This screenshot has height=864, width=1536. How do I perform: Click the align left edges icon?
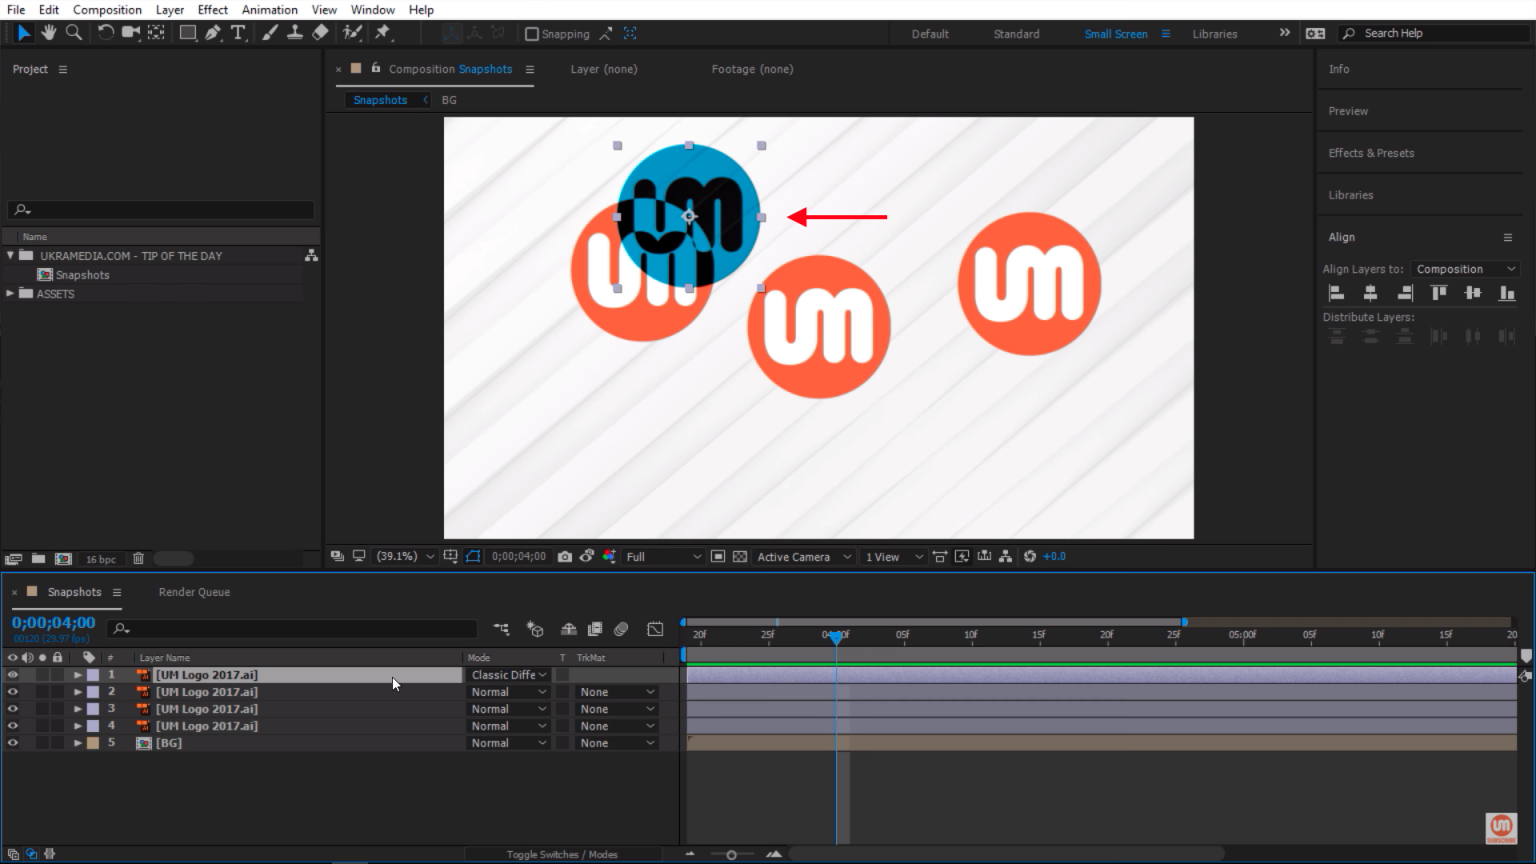1336,293
